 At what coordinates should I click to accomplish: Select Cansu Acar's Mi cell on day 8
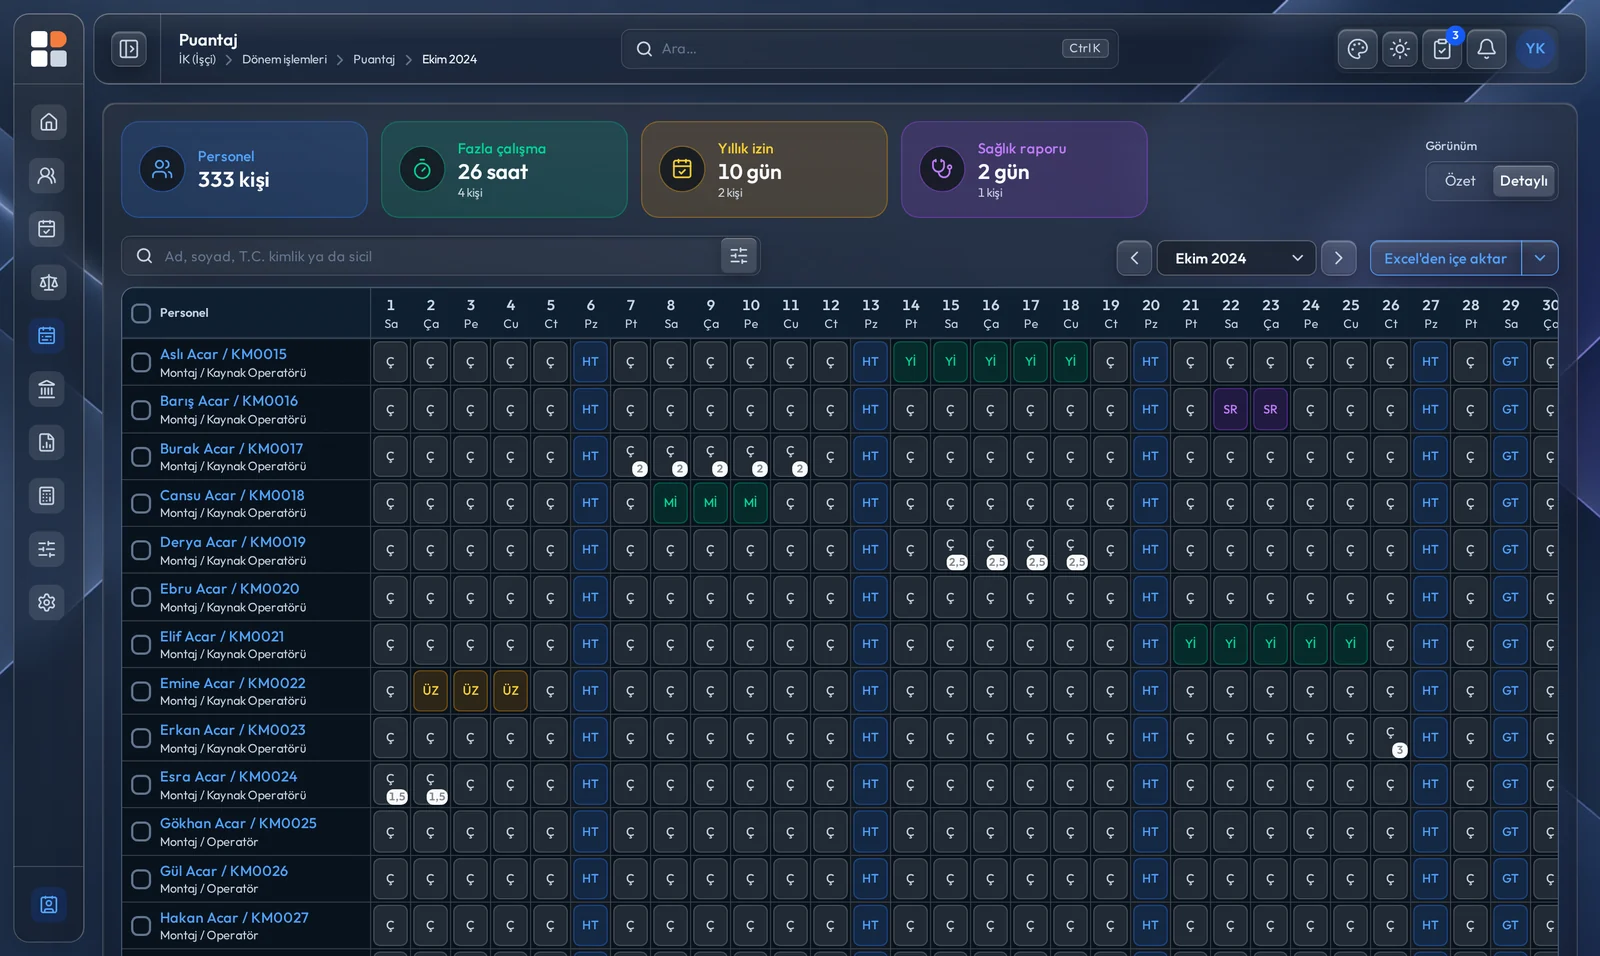point(670,503)
